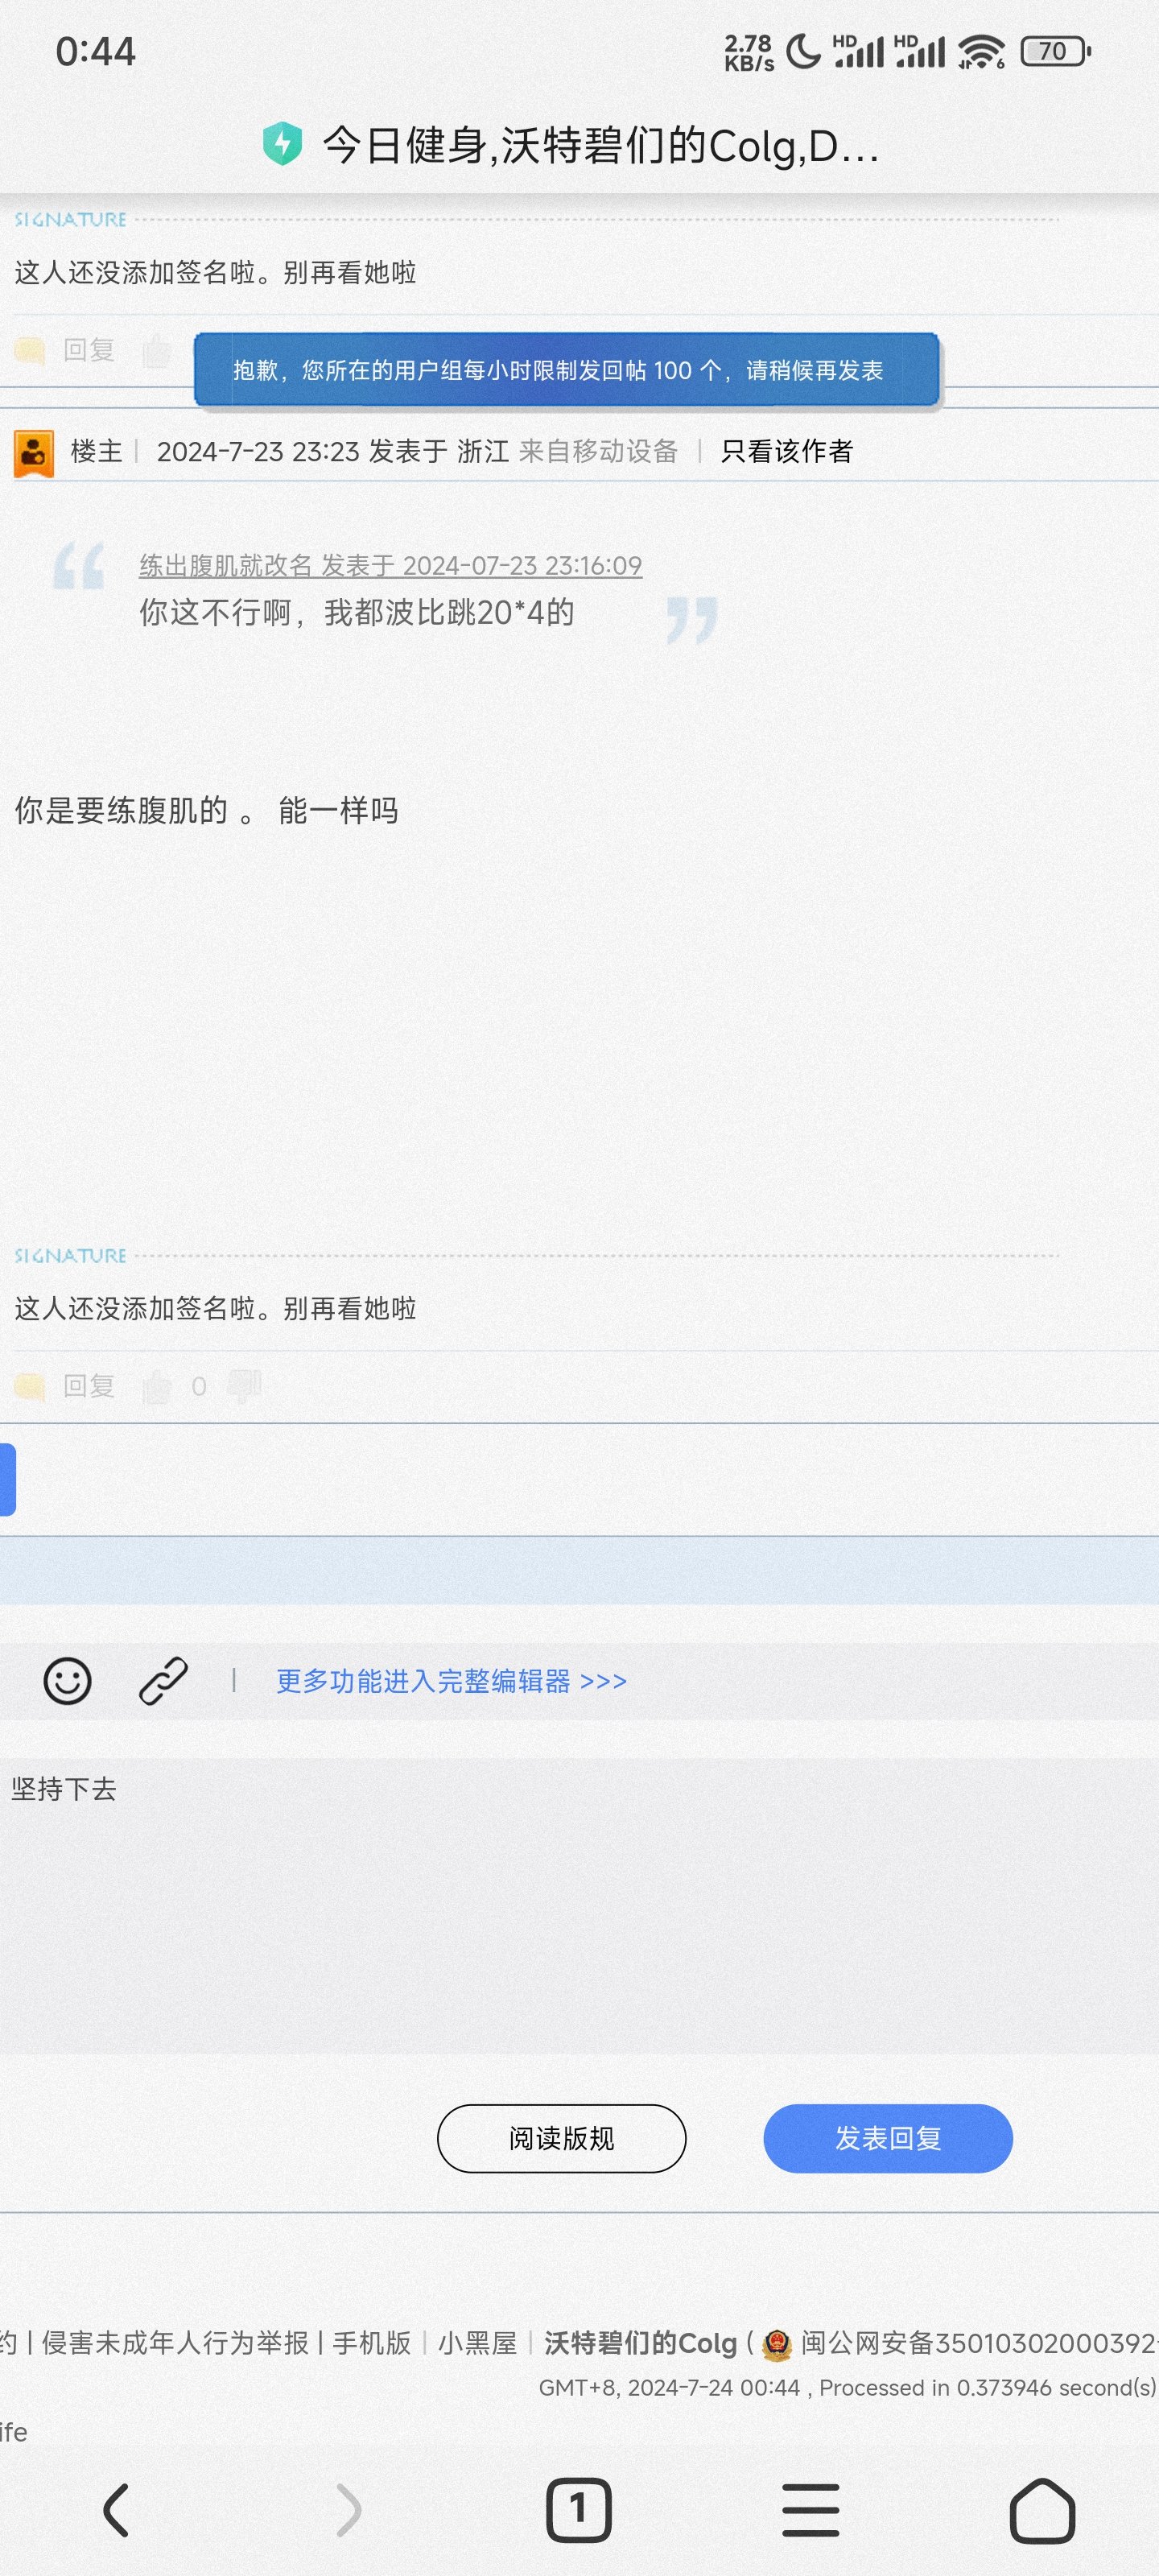Tap the green shield security icon
1159x2576 pixels.
coord(282,144)
